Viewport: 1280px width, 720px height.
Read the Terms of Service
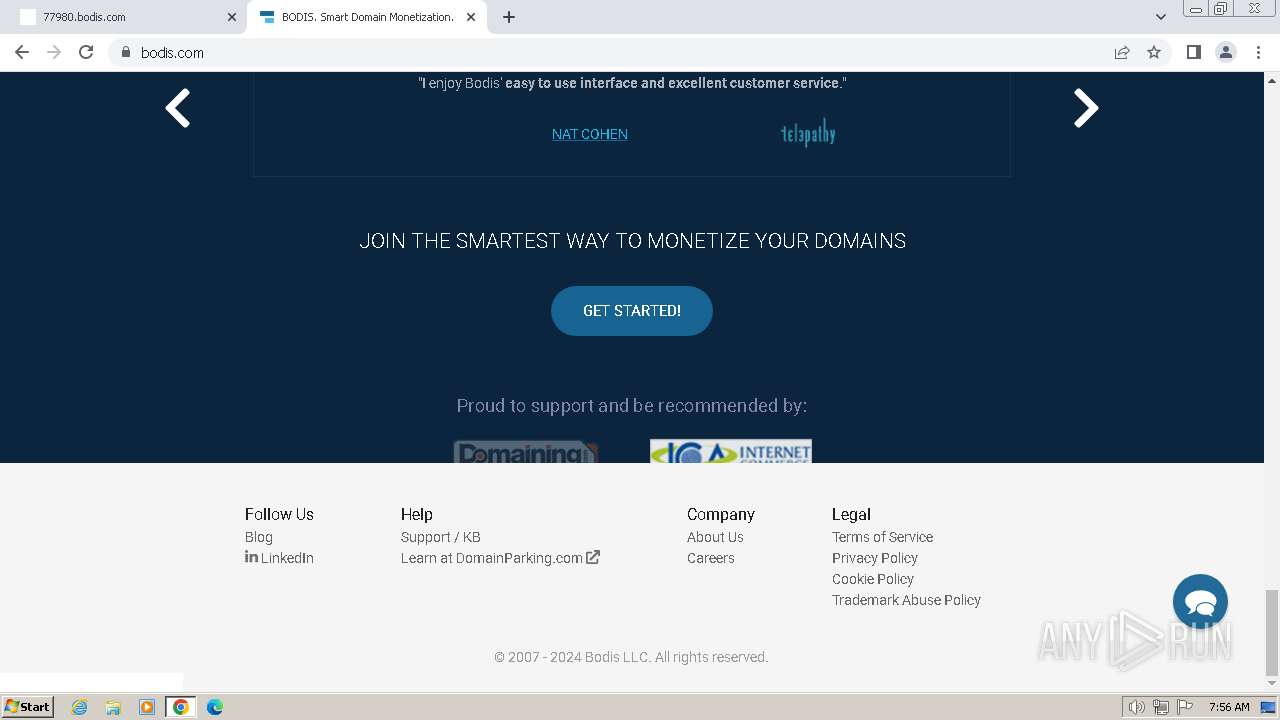click(882, 537)
